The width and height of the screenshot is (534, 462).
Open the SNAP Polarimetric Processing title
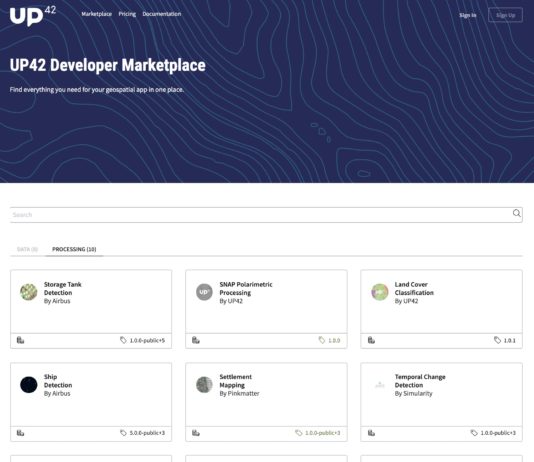[246, 288]
